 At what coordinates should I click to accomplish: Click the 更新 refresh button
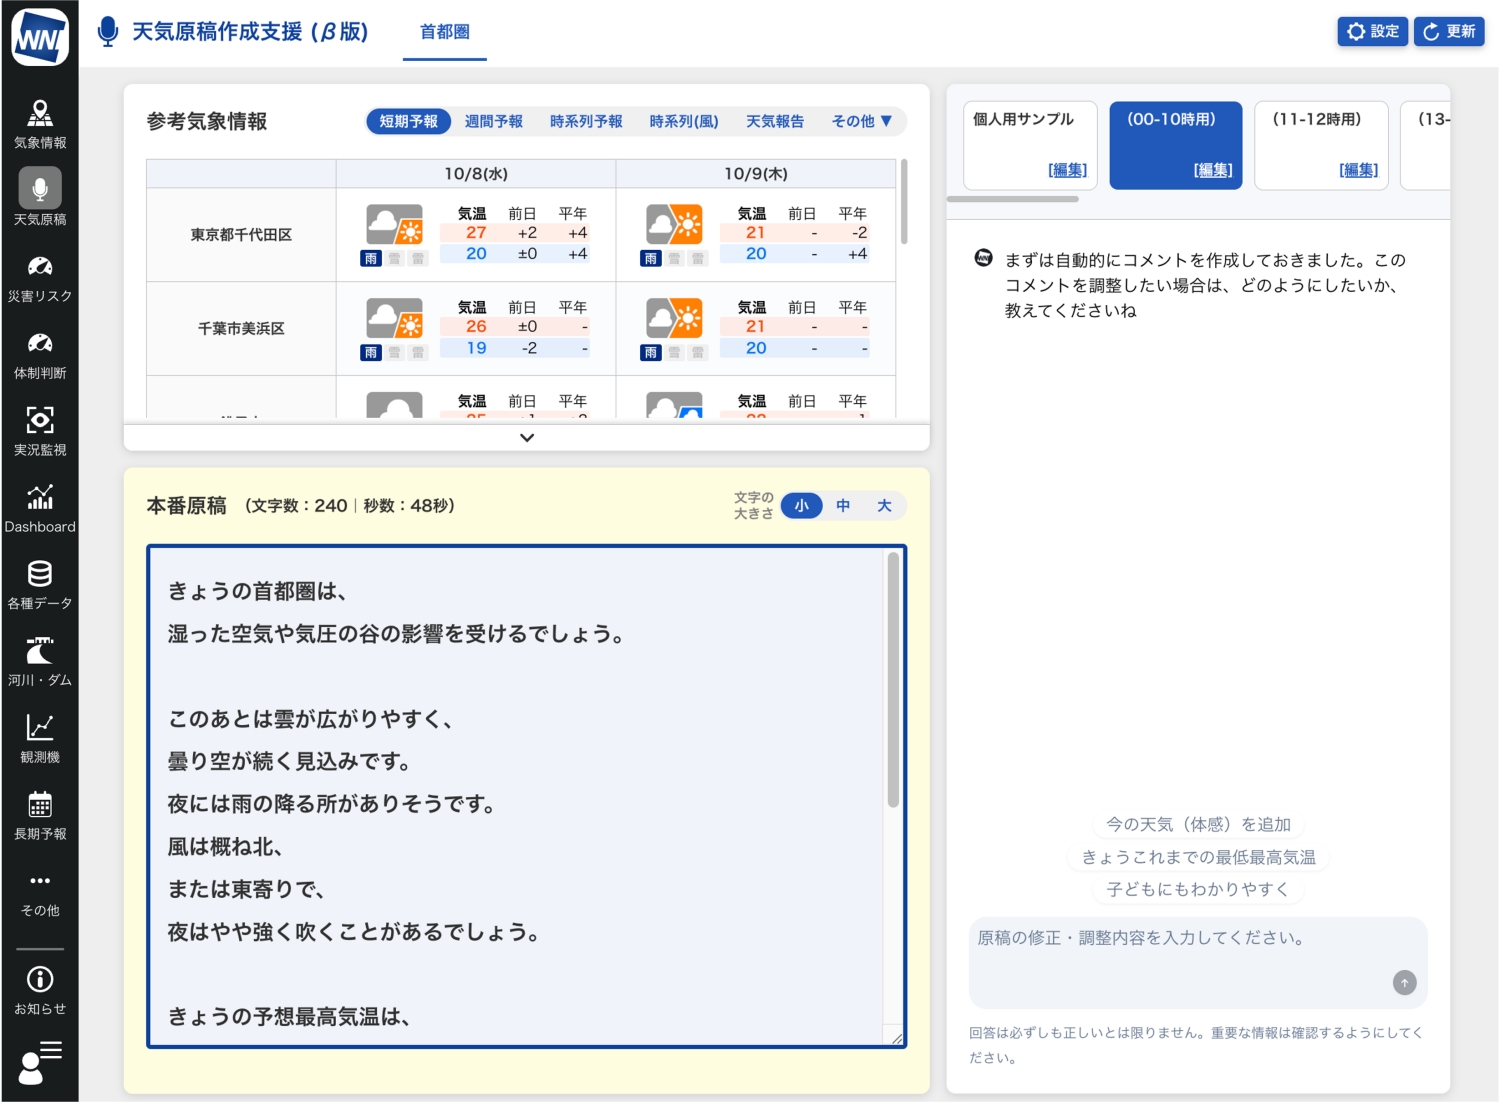coord(1449,32)
